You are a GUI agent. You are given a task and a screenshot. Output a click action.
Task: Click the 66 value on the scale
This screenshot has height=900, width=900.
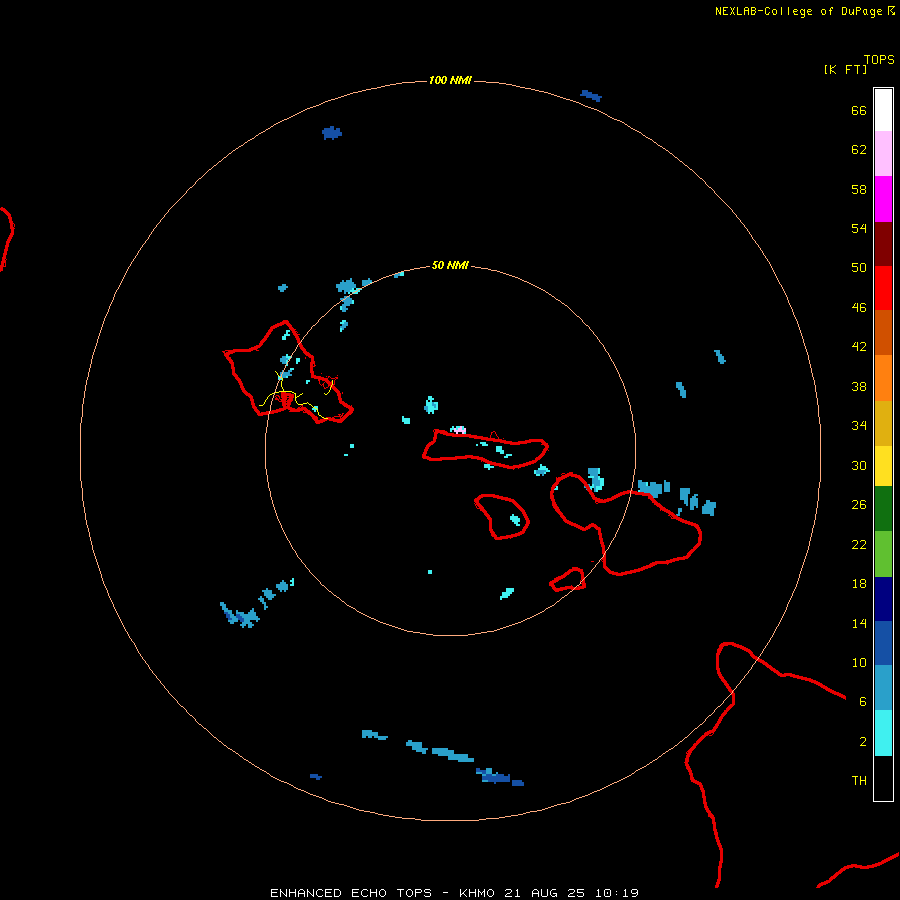tap(859, 111)
